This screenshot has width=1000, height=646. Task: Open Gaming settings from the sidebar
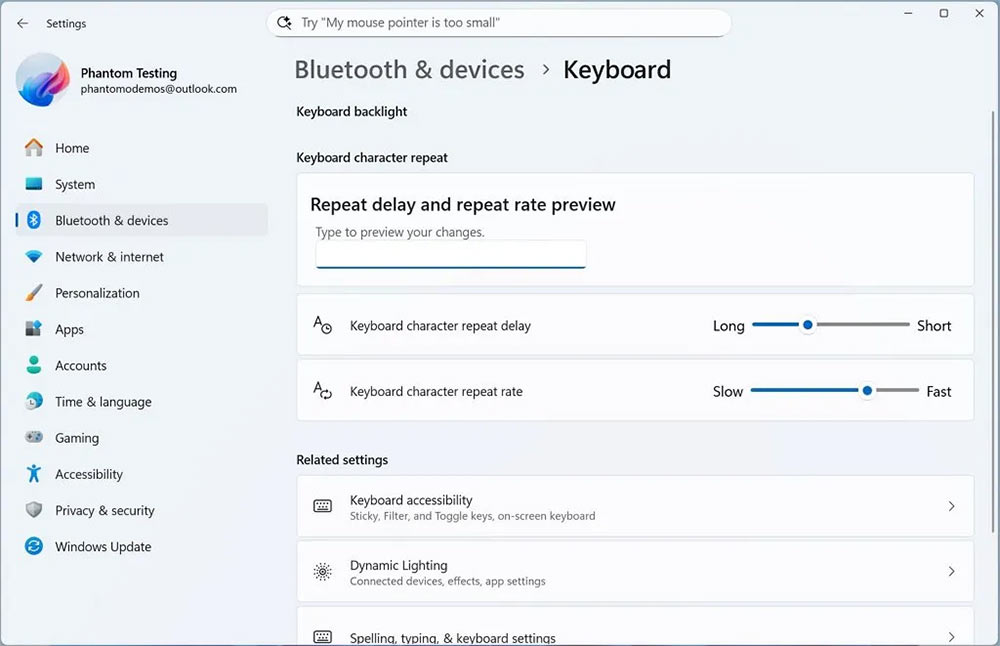(77, 438)
